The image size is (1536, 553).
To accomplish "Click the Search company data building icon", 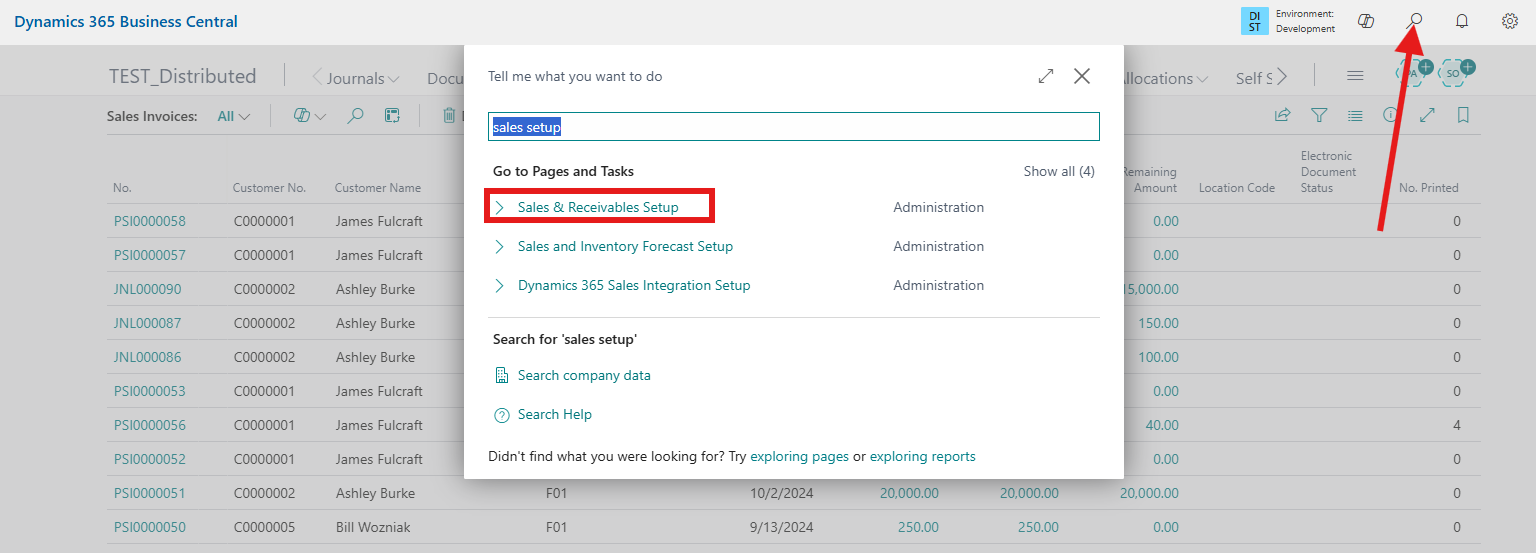I will pos(502,375).
